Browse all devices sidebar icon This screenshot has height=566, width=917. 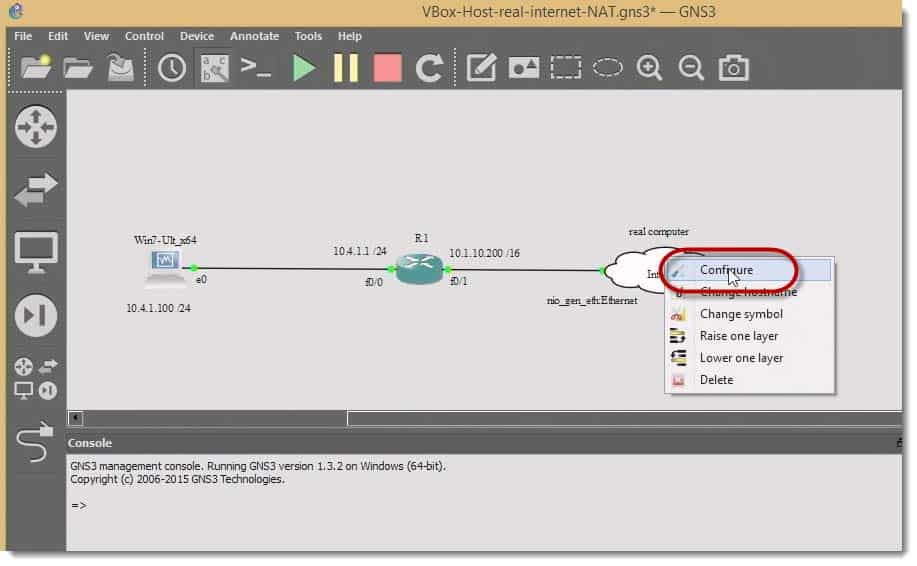coord(36,379)
